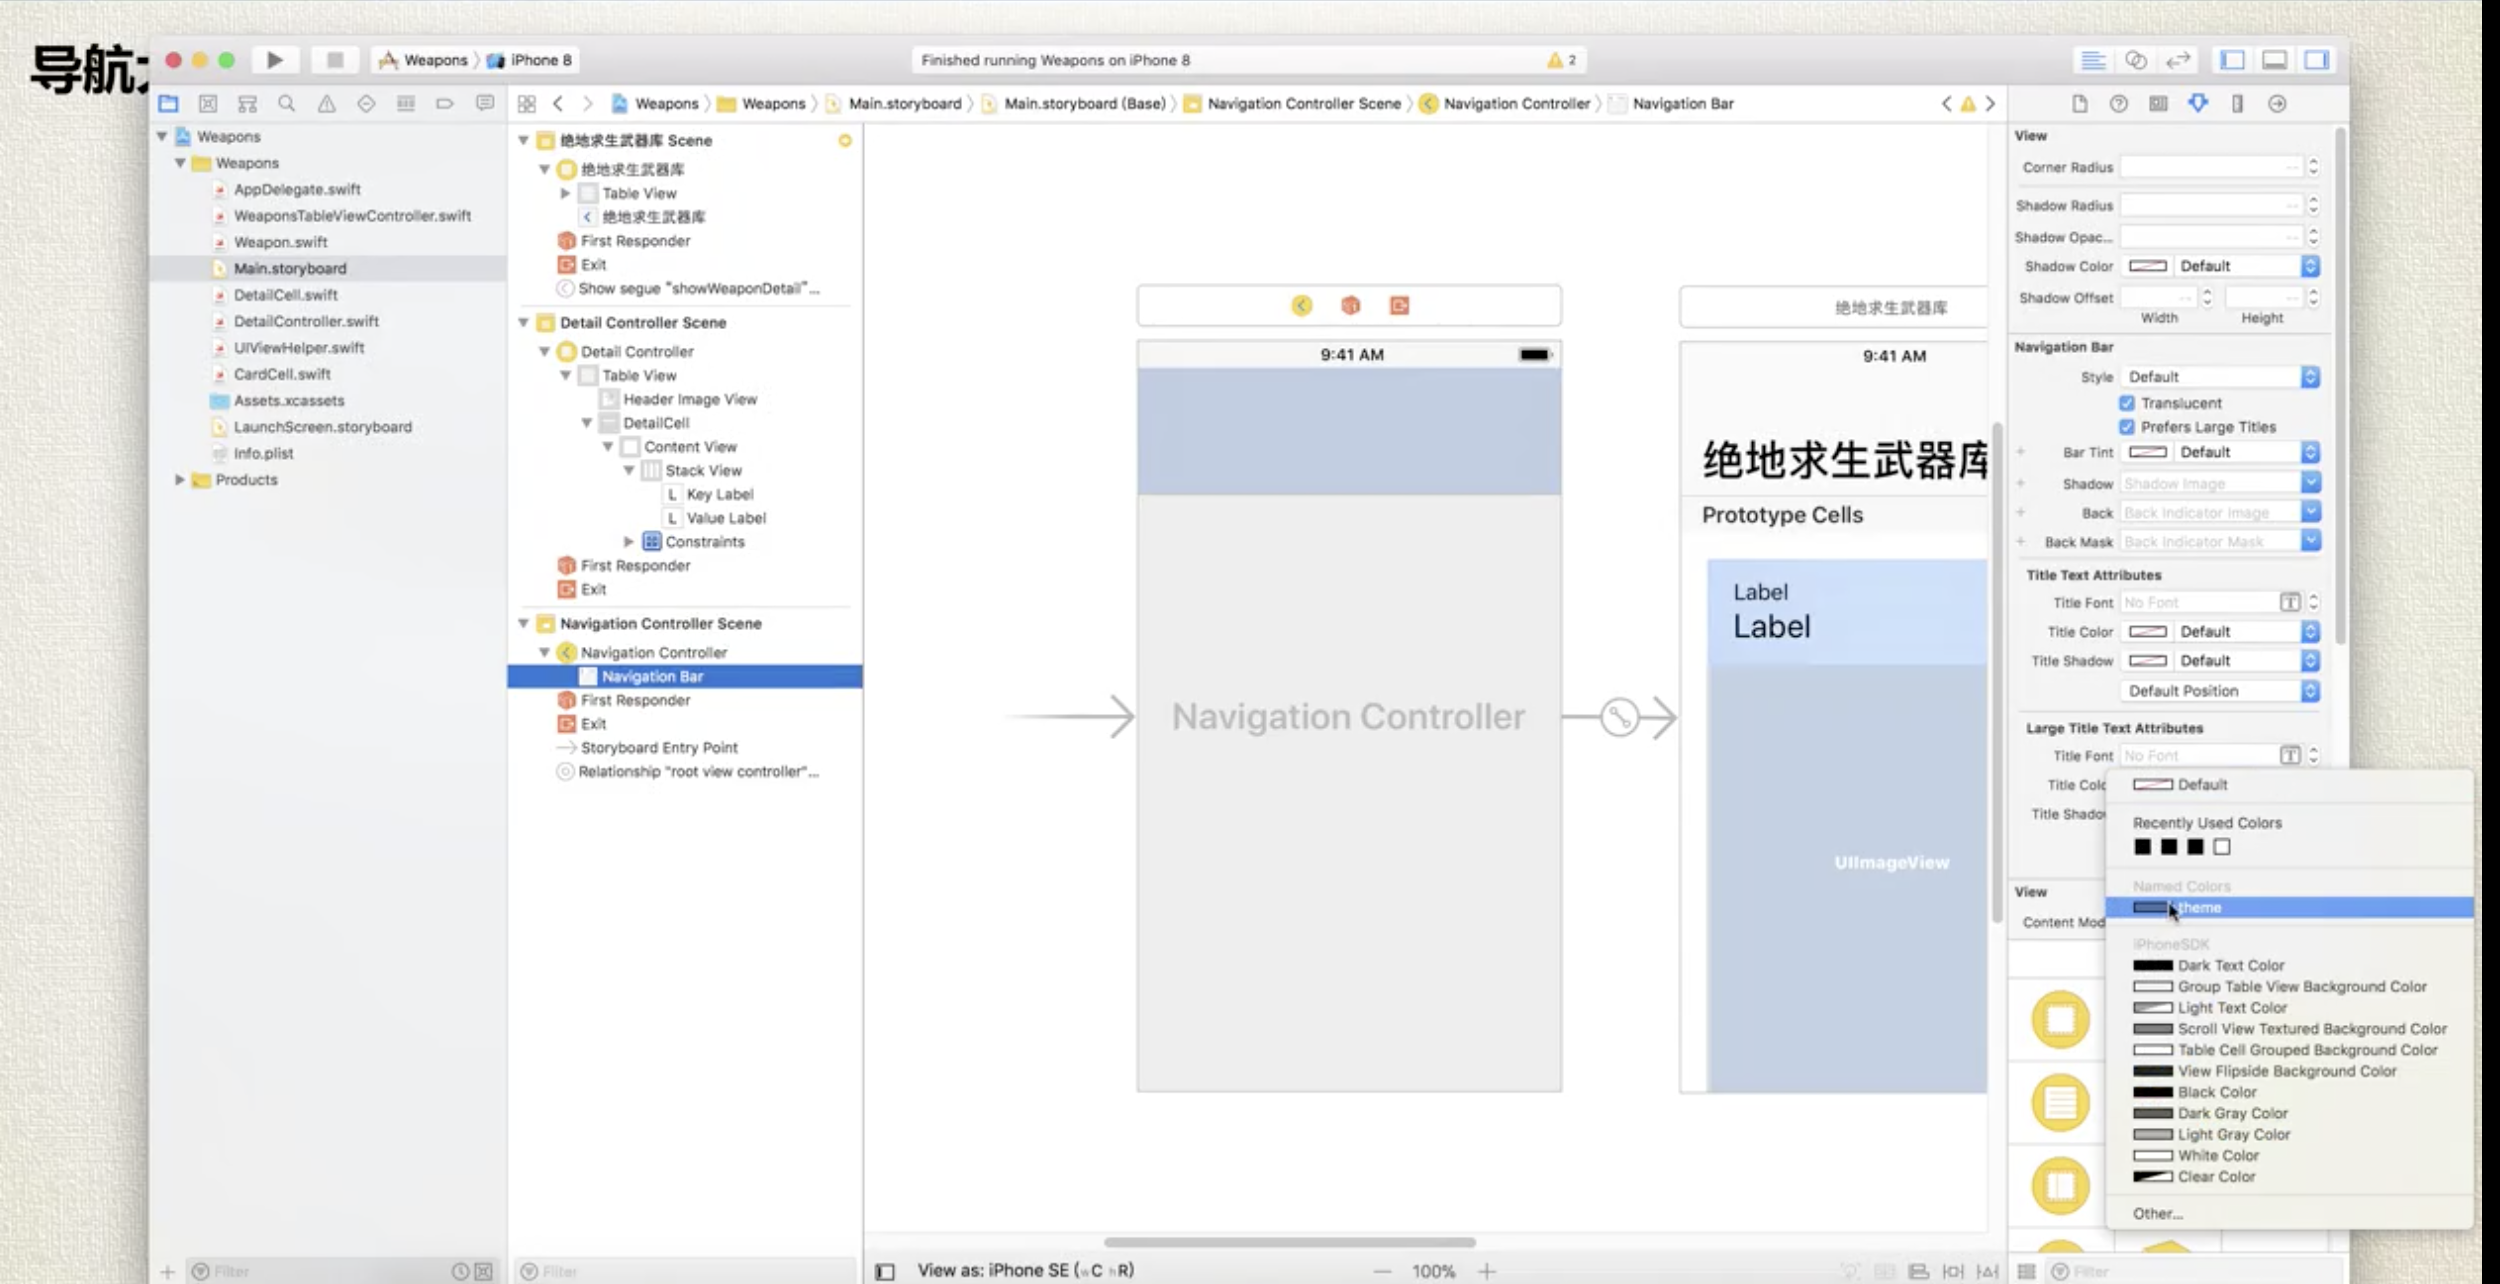Open the Shadow Color dropdown
This screenshot has height=1284, width=2500.
click(x=2310, y=266)
